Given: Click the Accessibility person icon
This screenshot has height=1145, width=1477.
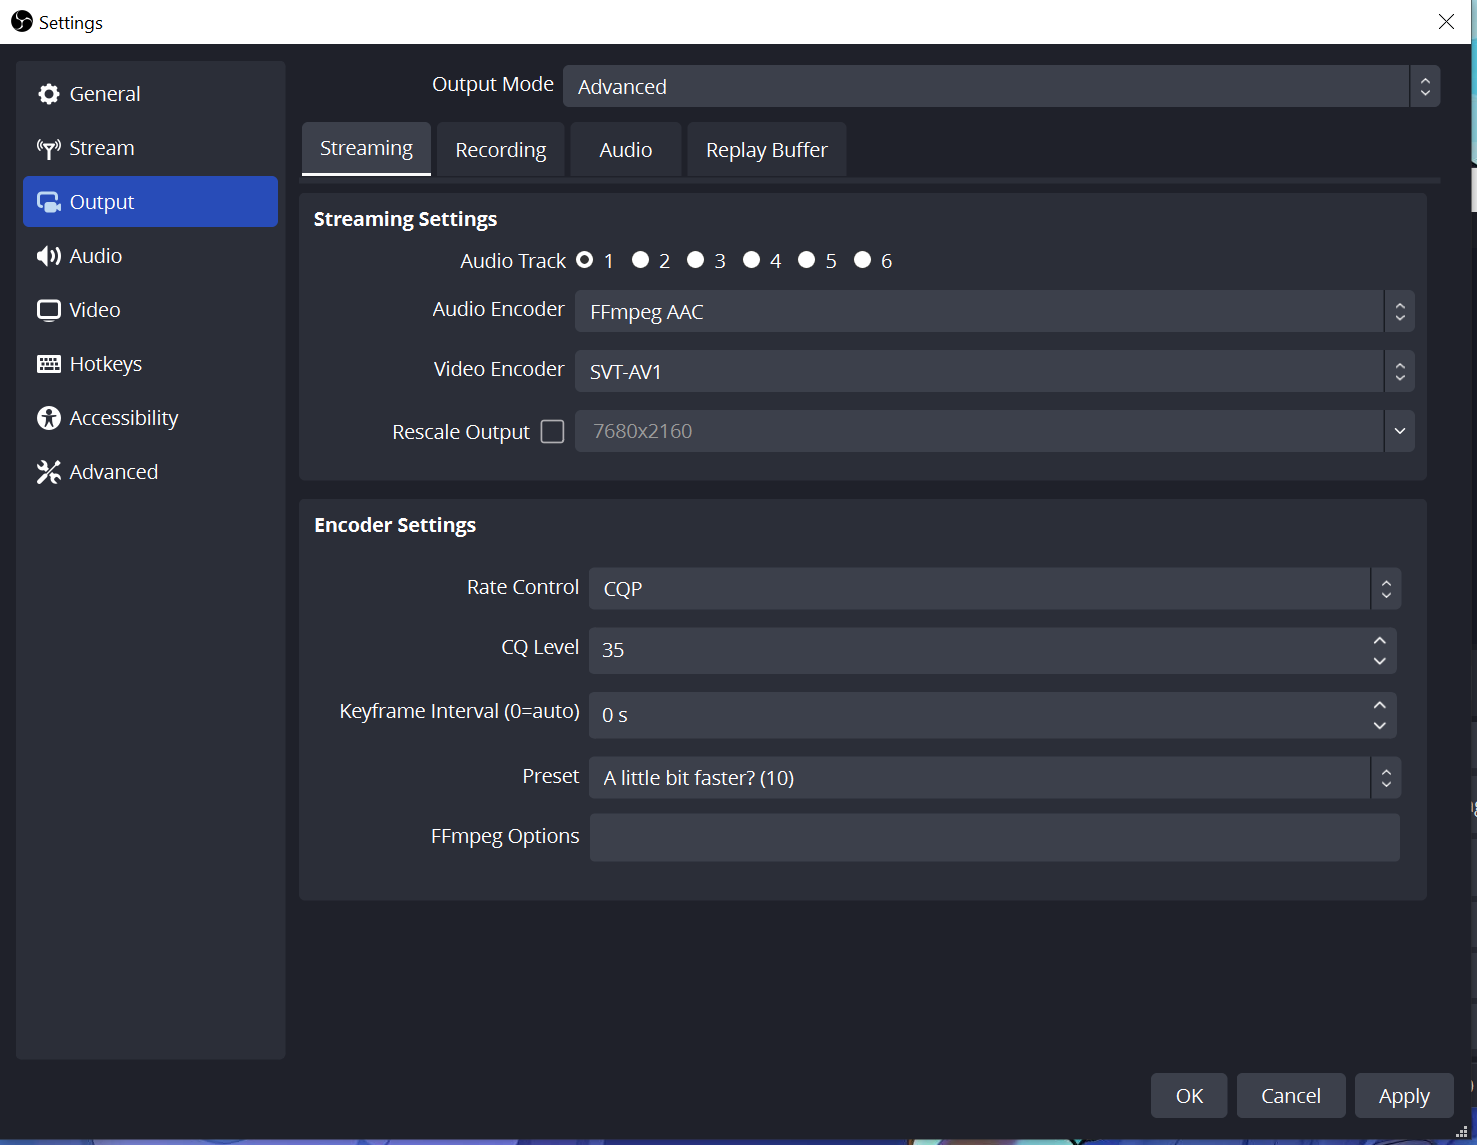Looking at the screenshot, I should (x=49, y=418).
